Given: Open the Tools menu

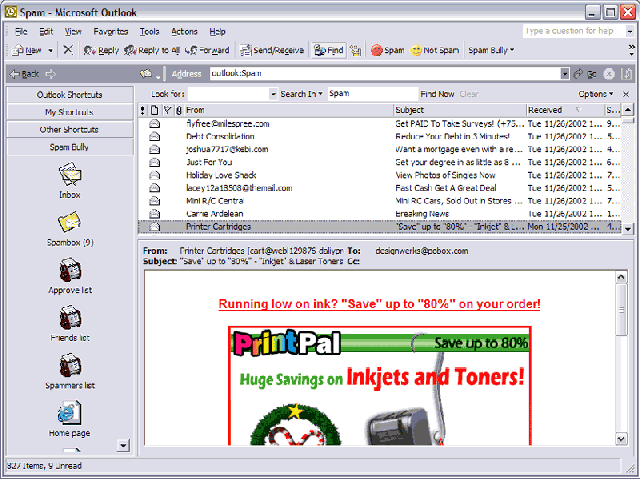Looking at the screenshot, I should pyautogui.click(x=149, y=31).
